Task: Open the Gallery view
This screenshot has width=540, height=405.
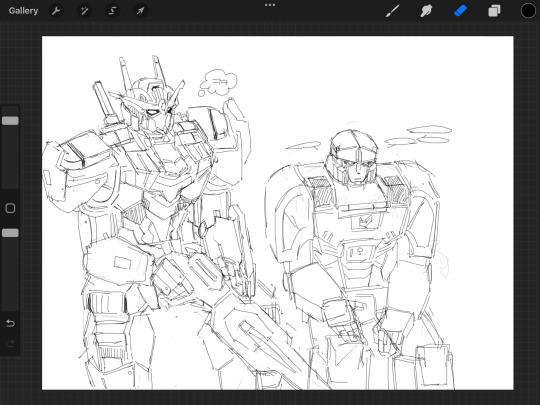Action: click(23, 11)
